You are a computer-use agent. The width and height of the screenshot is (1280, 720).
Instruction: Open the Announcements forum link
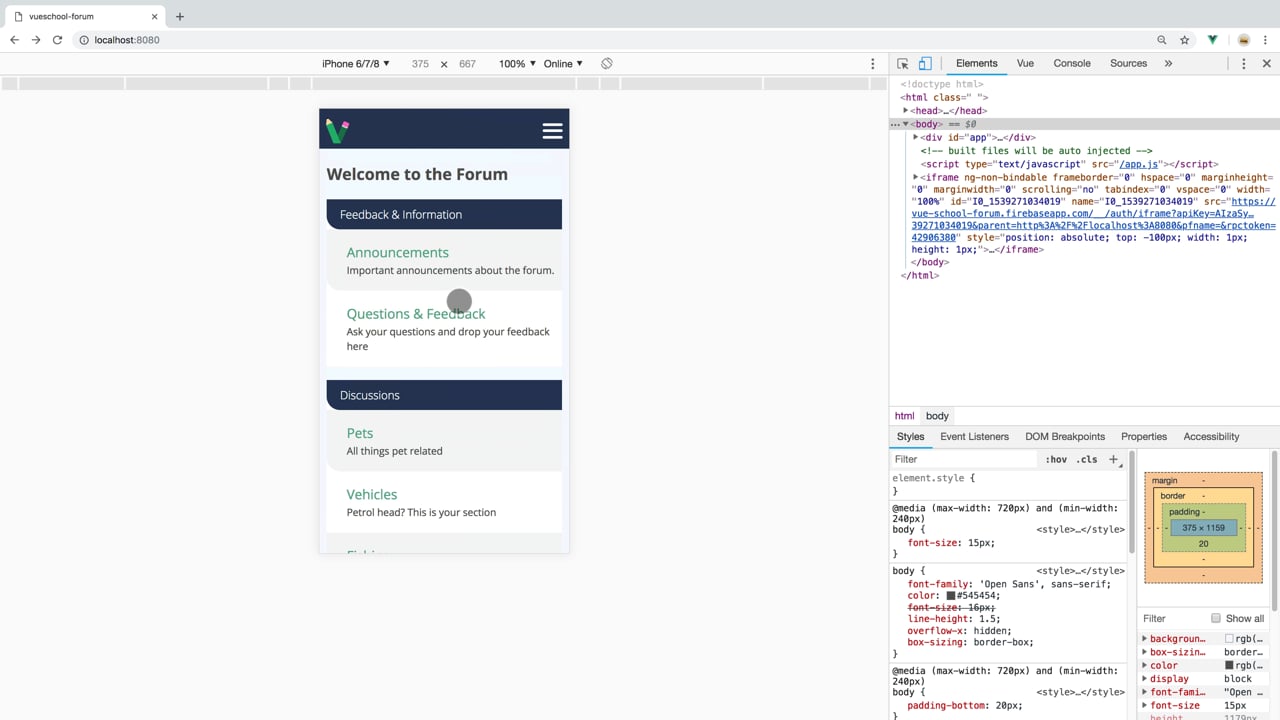pyautogui.click(x=397, y=252)
